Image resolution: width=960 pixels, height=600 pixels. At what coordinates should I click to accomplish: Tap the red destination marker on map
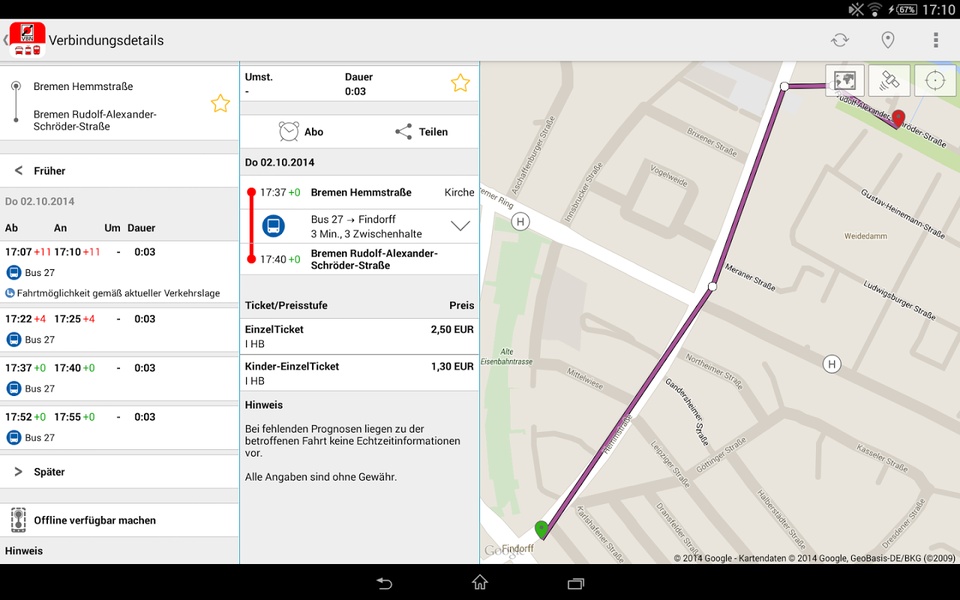898,119
